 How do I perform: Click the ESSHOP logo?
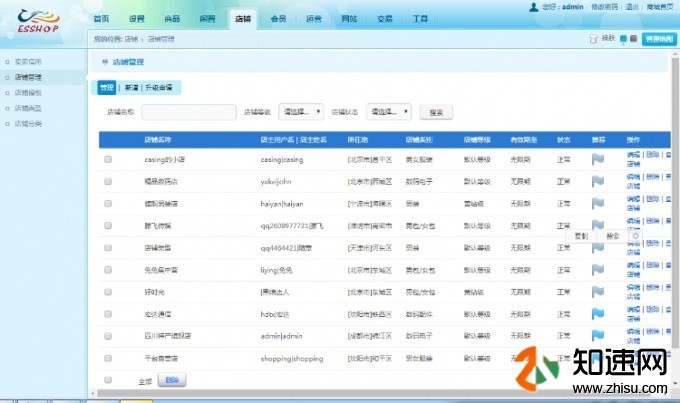click(38, 22)
